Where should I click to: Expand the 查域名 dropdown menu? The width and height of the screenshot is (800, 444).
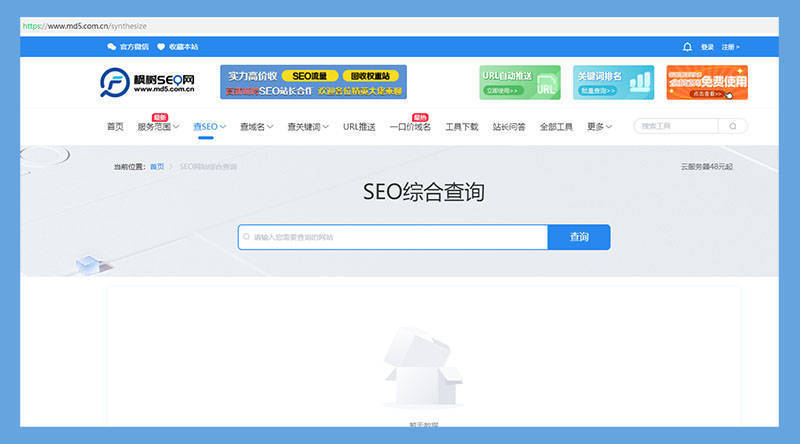[x=256, y=127]
